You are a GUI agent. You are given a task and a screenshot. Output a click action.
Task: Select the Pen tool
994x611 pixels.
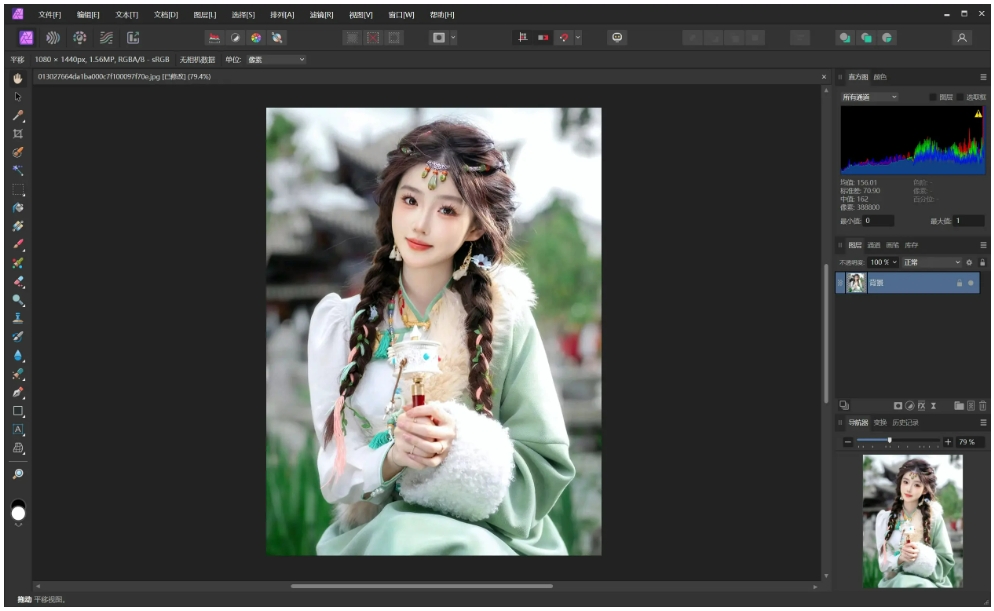click(18, 392)
